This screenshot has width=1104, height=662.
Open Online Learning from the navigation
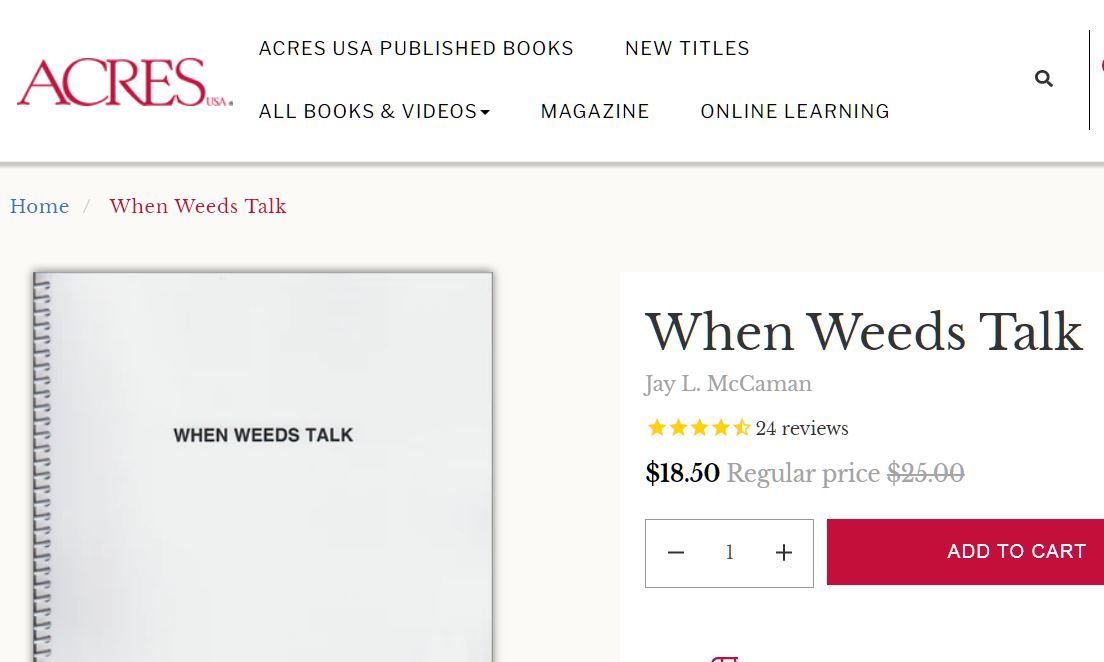tap(795, 111)
